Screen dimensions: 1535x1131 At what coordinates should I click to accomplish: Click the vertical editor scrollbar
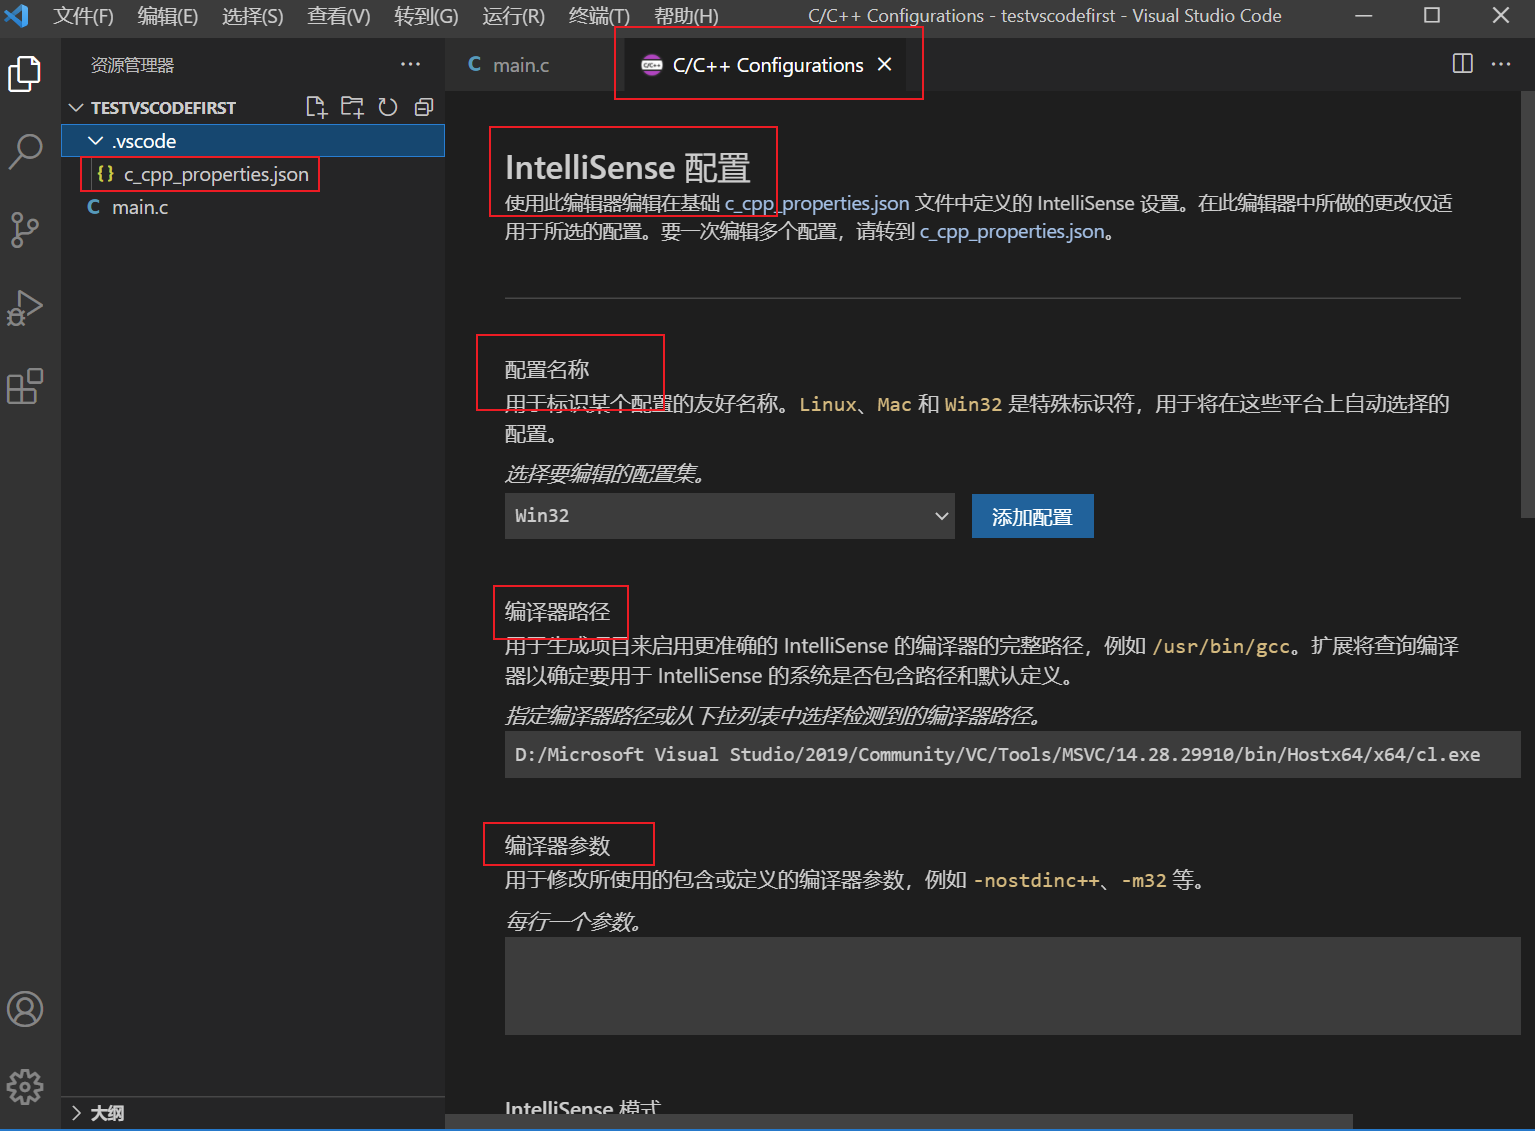1527,305
